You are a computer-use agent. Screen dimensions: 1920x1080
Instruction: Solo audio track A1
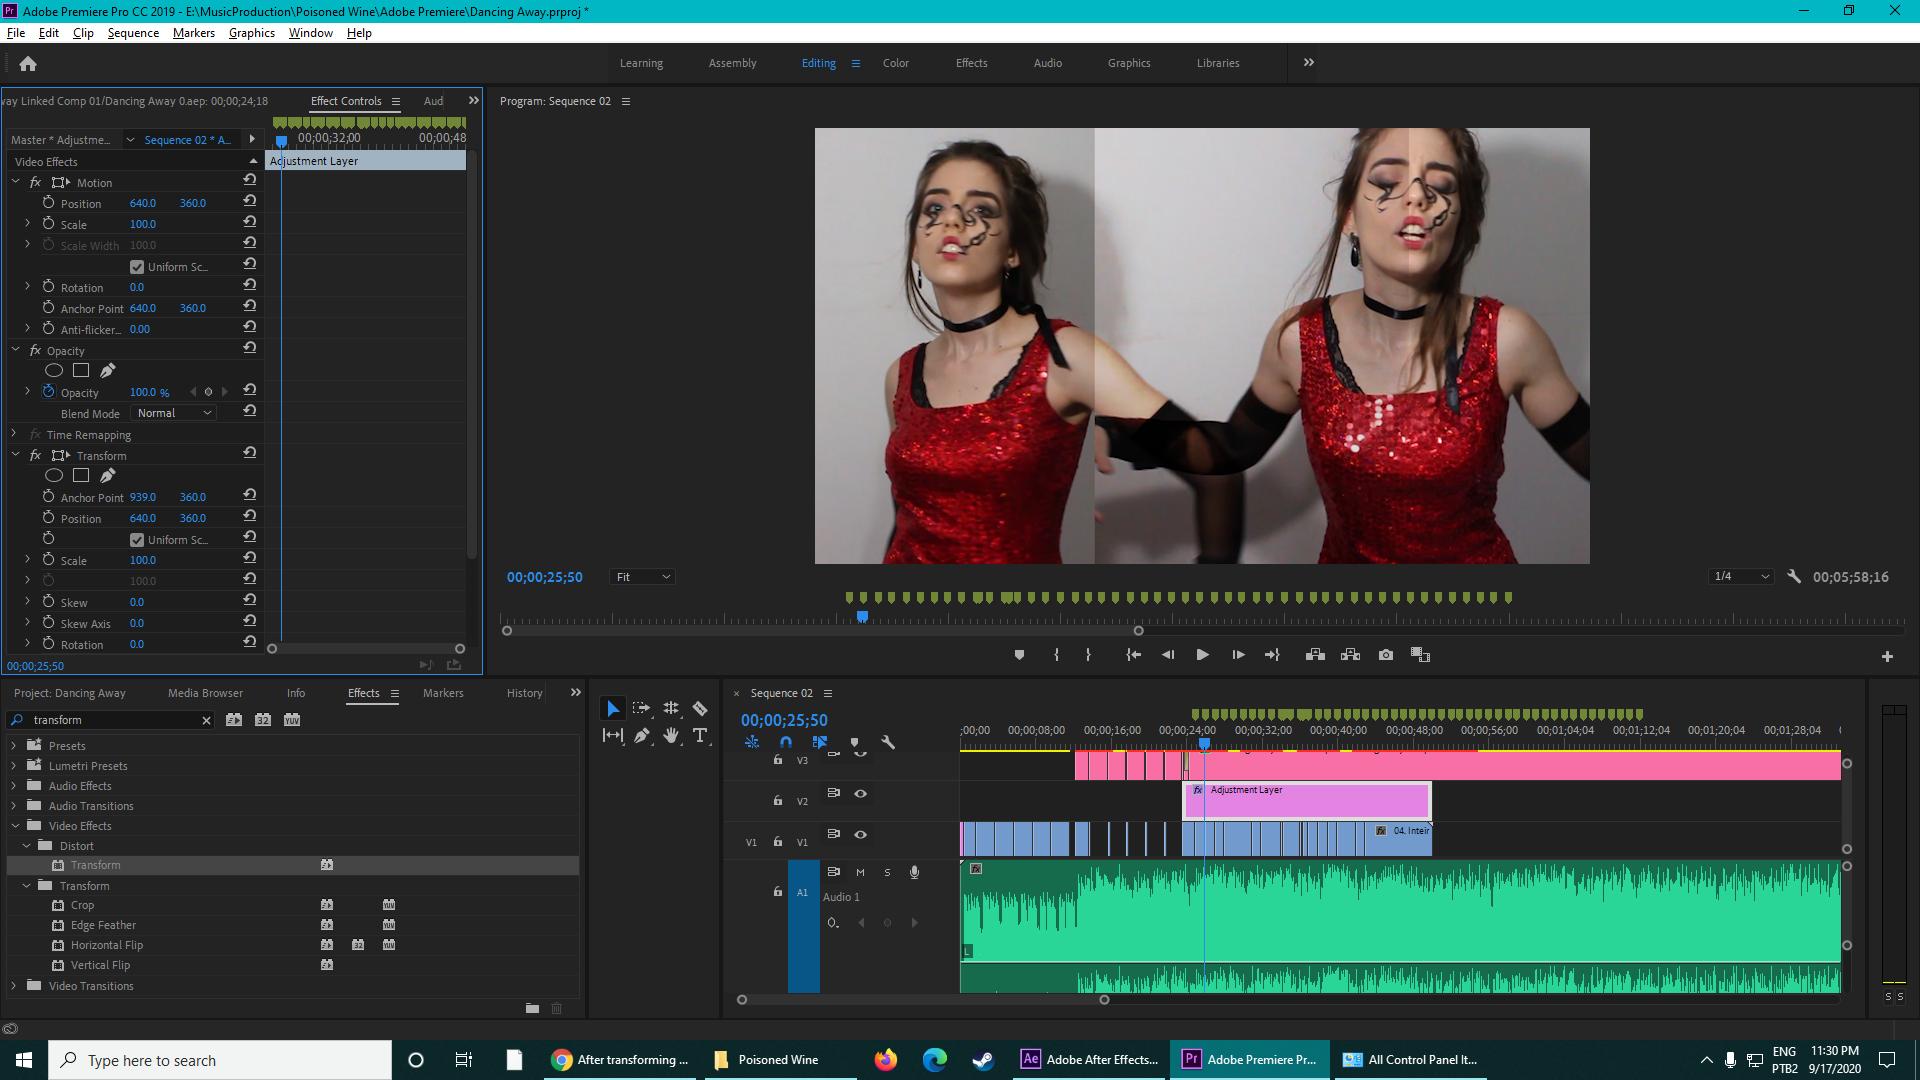(887, 873)
